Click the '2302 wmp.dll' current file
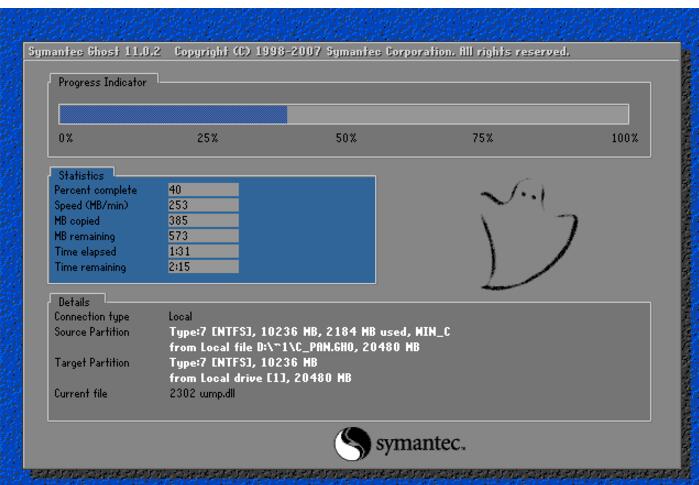 pos(202,394)
